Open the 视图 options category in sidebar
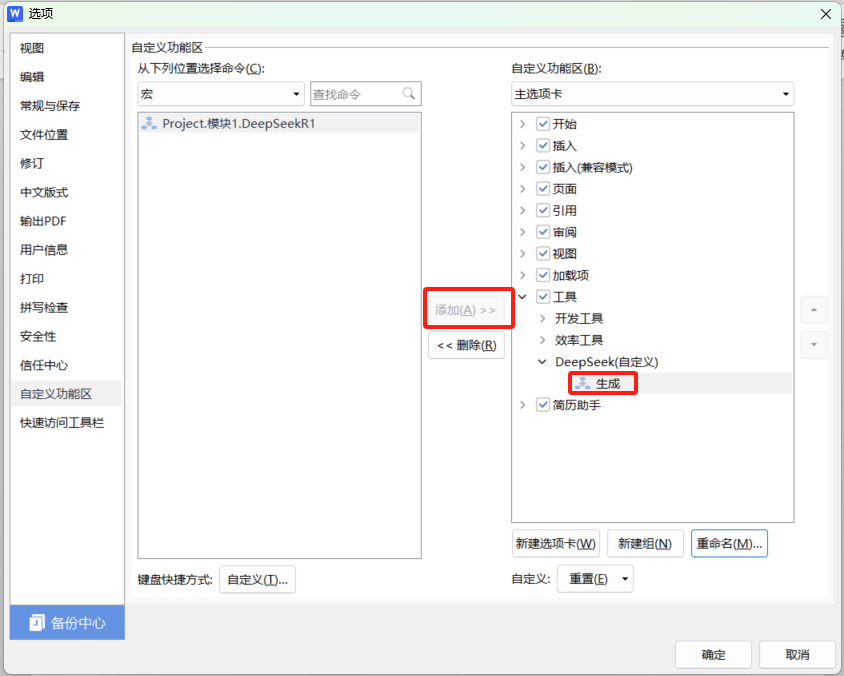 (67, 48)
